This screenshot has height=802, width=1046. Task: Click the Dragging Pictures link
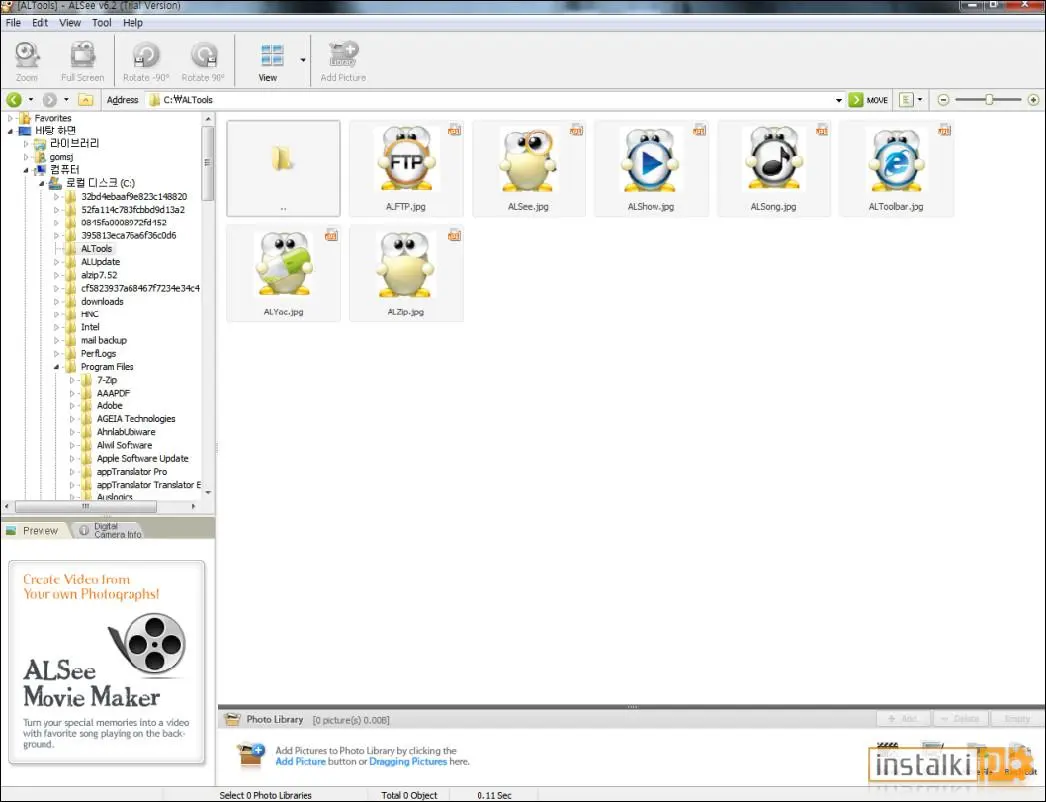408,761
